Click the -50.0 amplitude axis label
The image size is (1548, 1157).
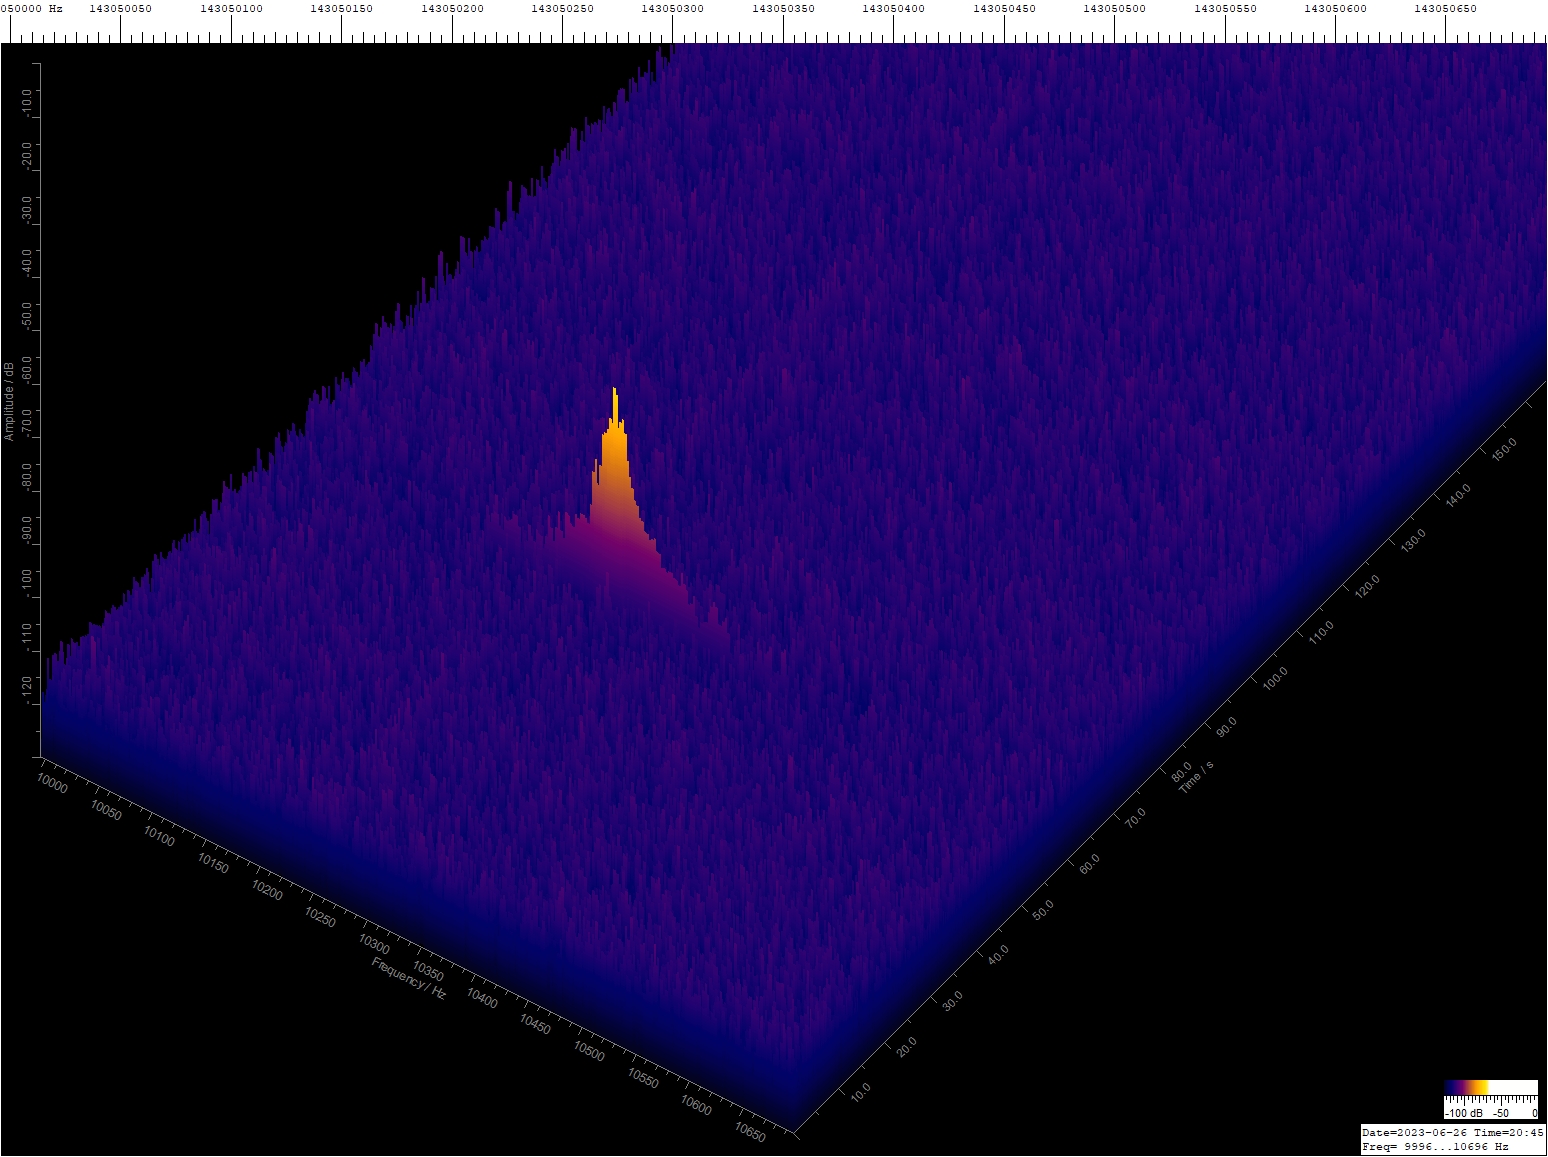coord(27,315)
